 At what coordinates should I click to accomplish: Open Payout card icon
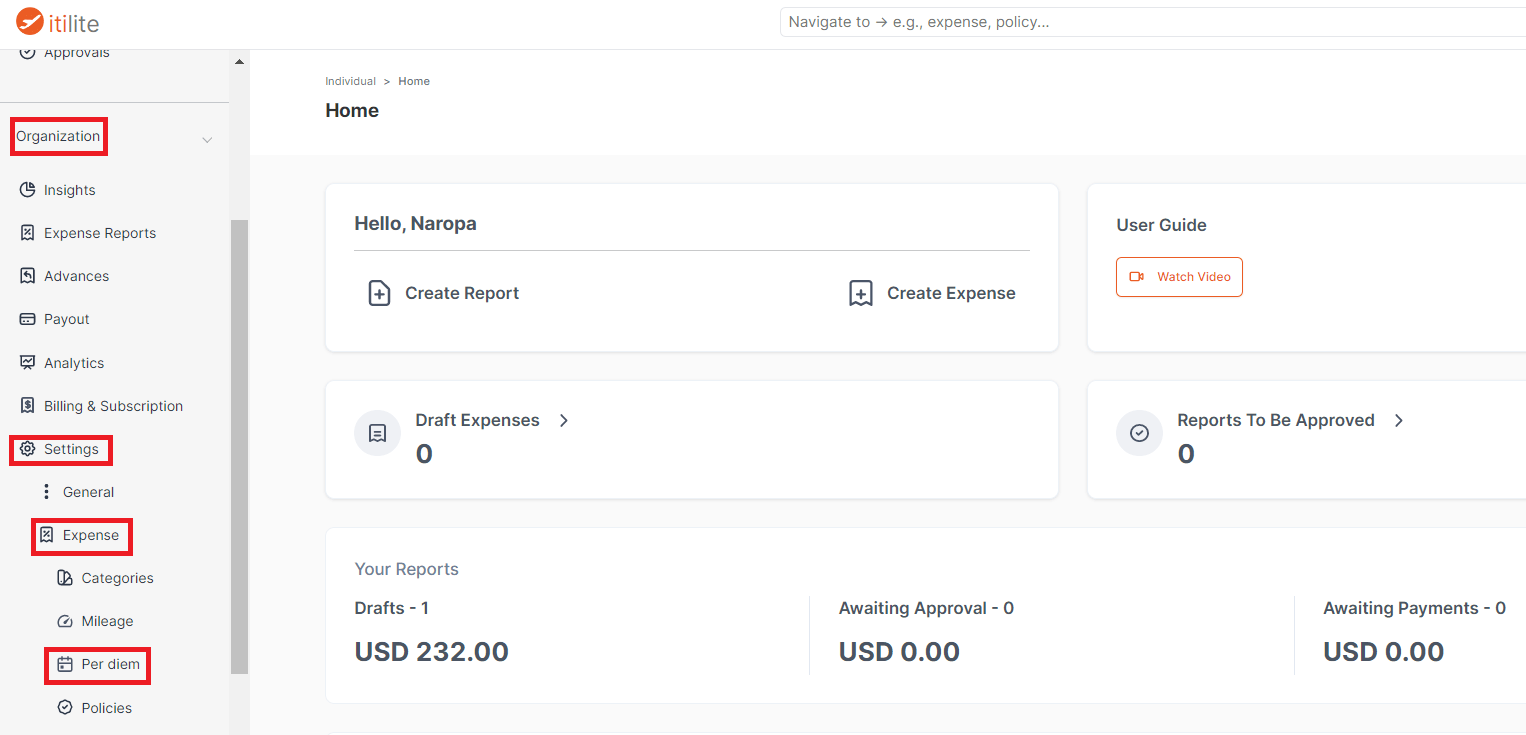(28, 319)
